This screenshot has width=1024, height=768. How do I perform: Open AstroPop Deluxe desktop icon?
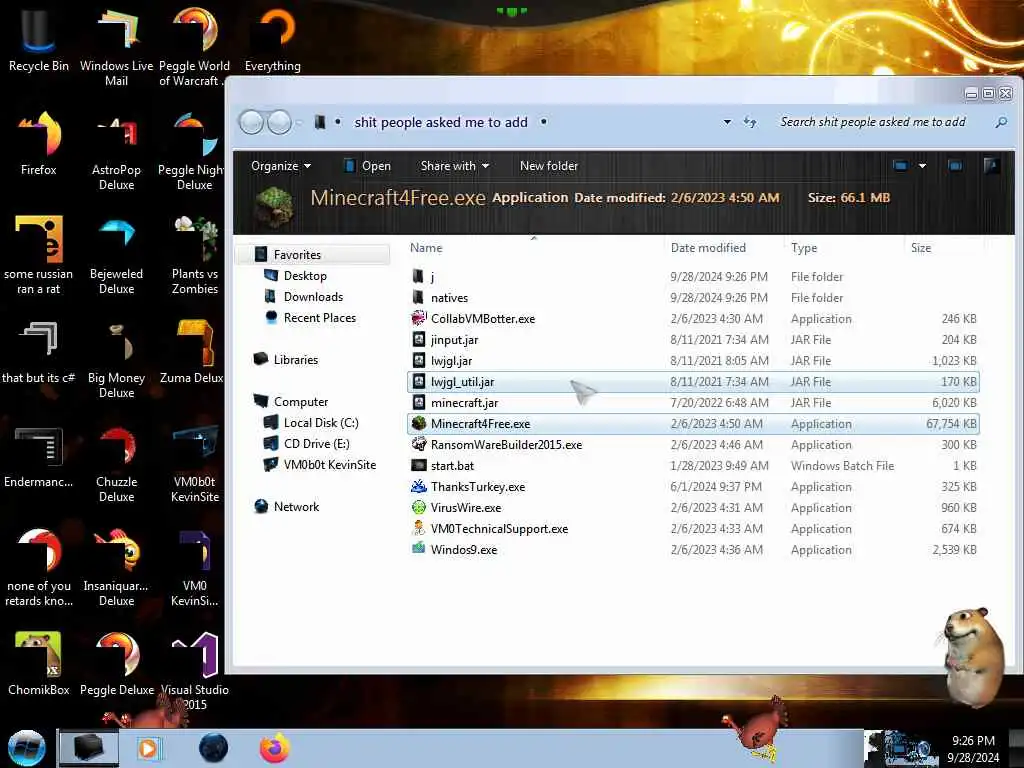(x=116, y=150)
